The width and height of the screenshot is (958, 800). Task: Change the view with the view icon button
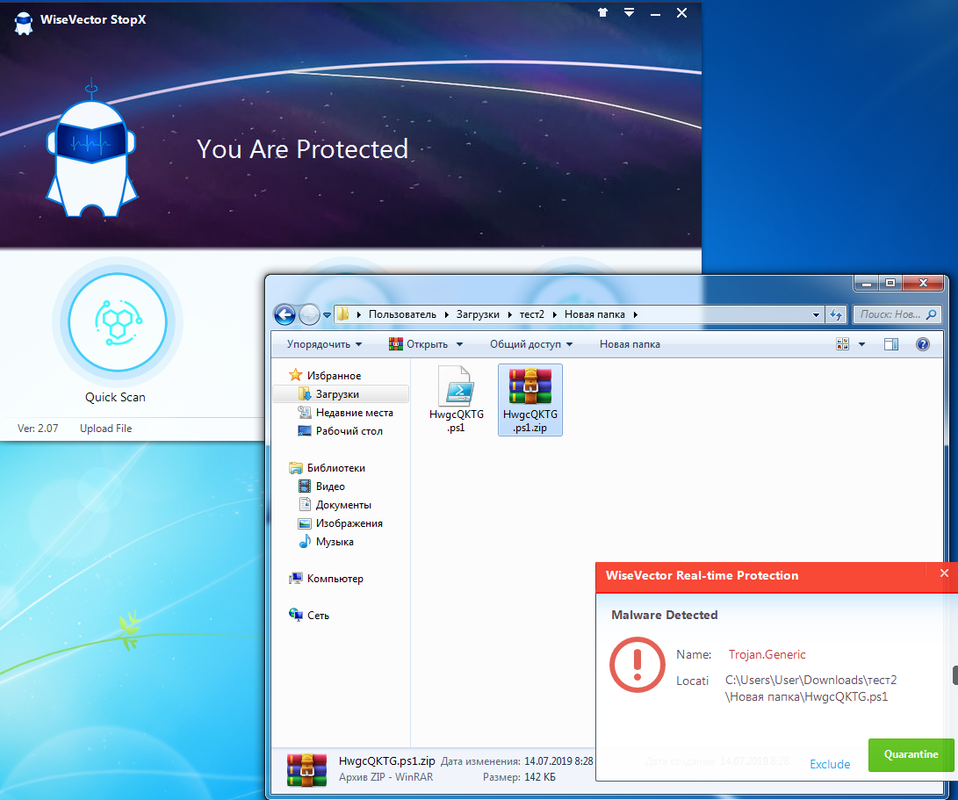pos(843,344)
